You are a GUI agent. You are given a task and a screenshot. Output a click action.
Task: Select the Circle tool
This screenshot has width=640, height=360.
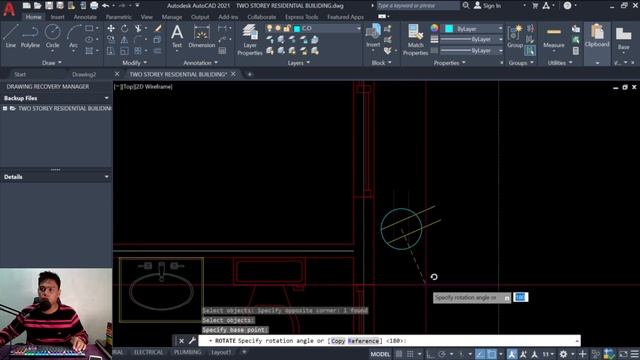[52, 36]
